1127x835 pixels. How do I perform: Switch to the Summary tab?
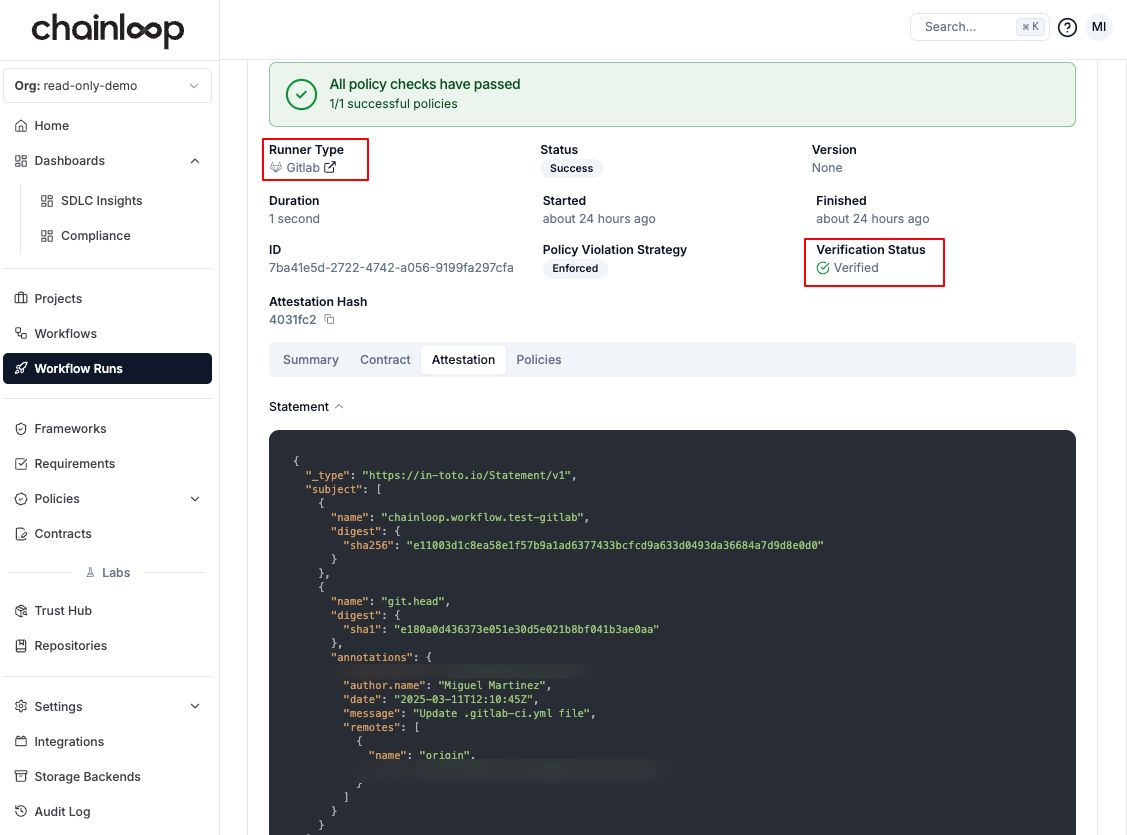click(310, 360)
